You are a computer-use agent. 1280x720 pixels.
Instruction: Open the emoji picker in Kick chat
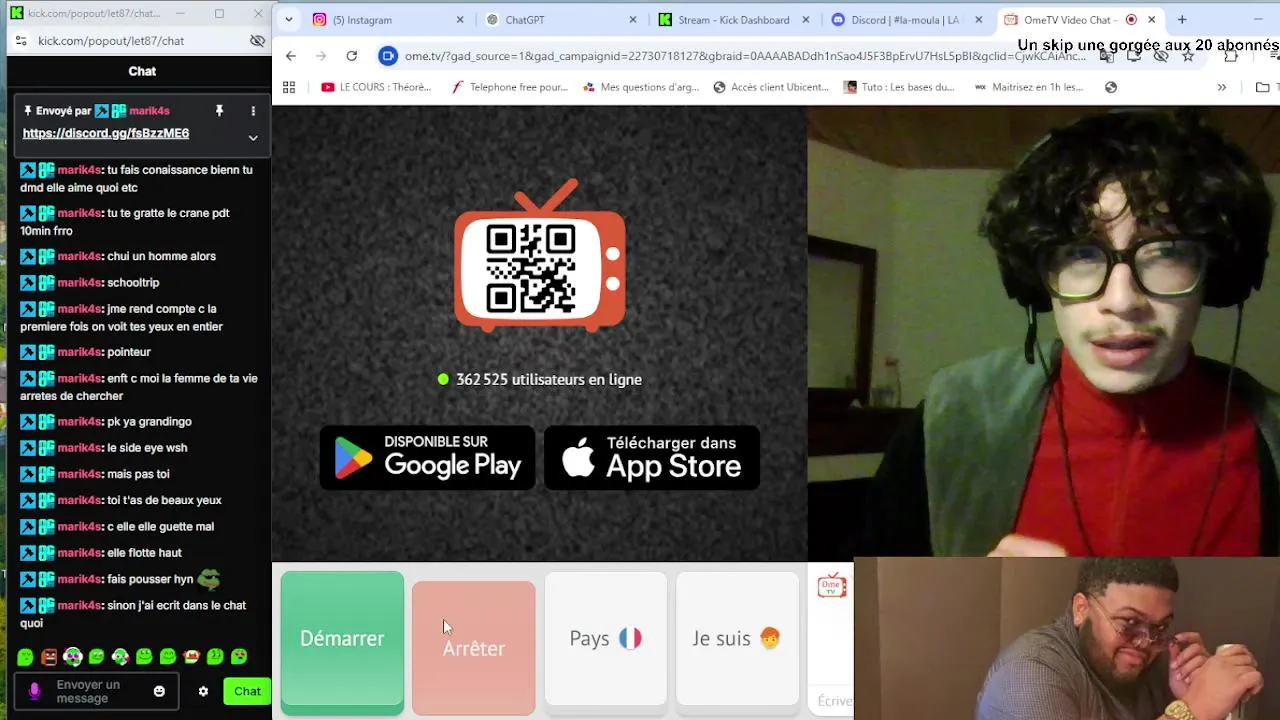tap(159, 691)
